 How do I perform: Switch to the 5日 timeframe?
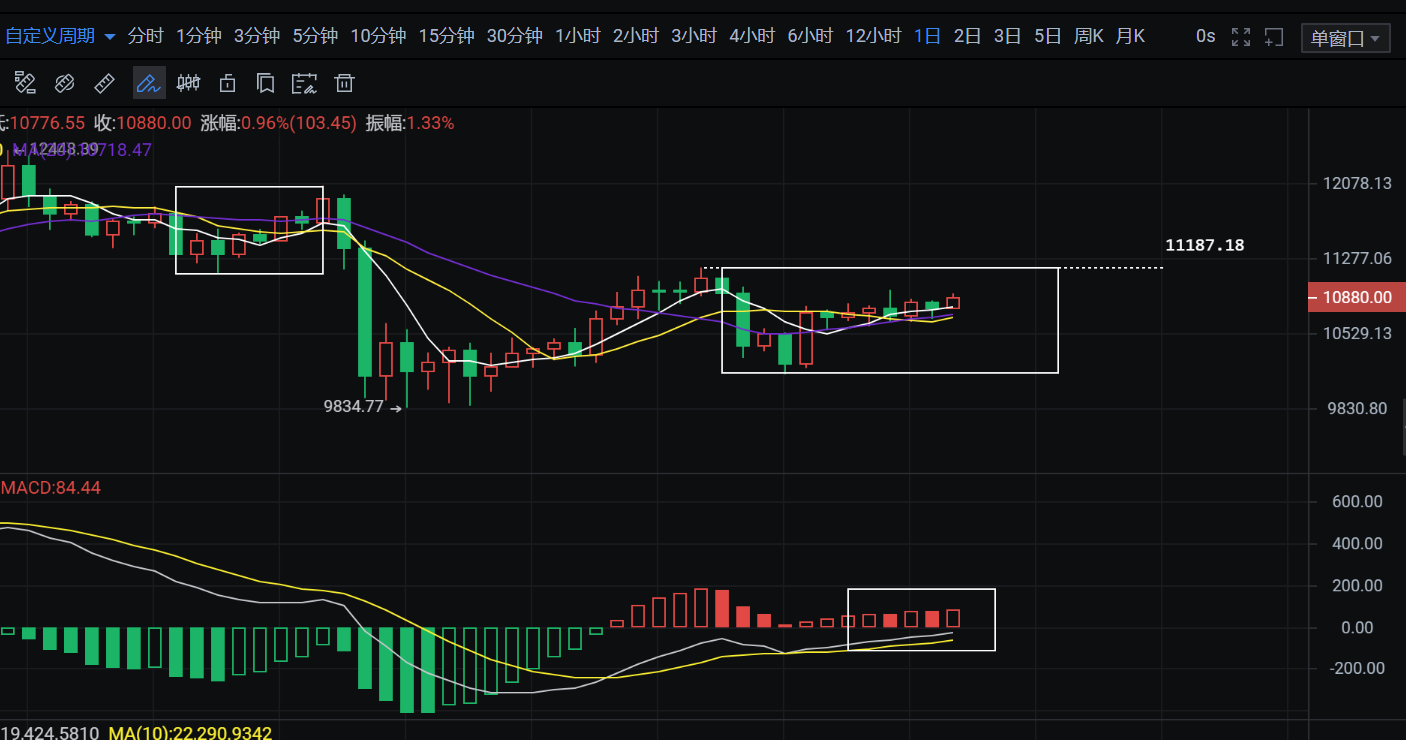[x=1047, y=36]
